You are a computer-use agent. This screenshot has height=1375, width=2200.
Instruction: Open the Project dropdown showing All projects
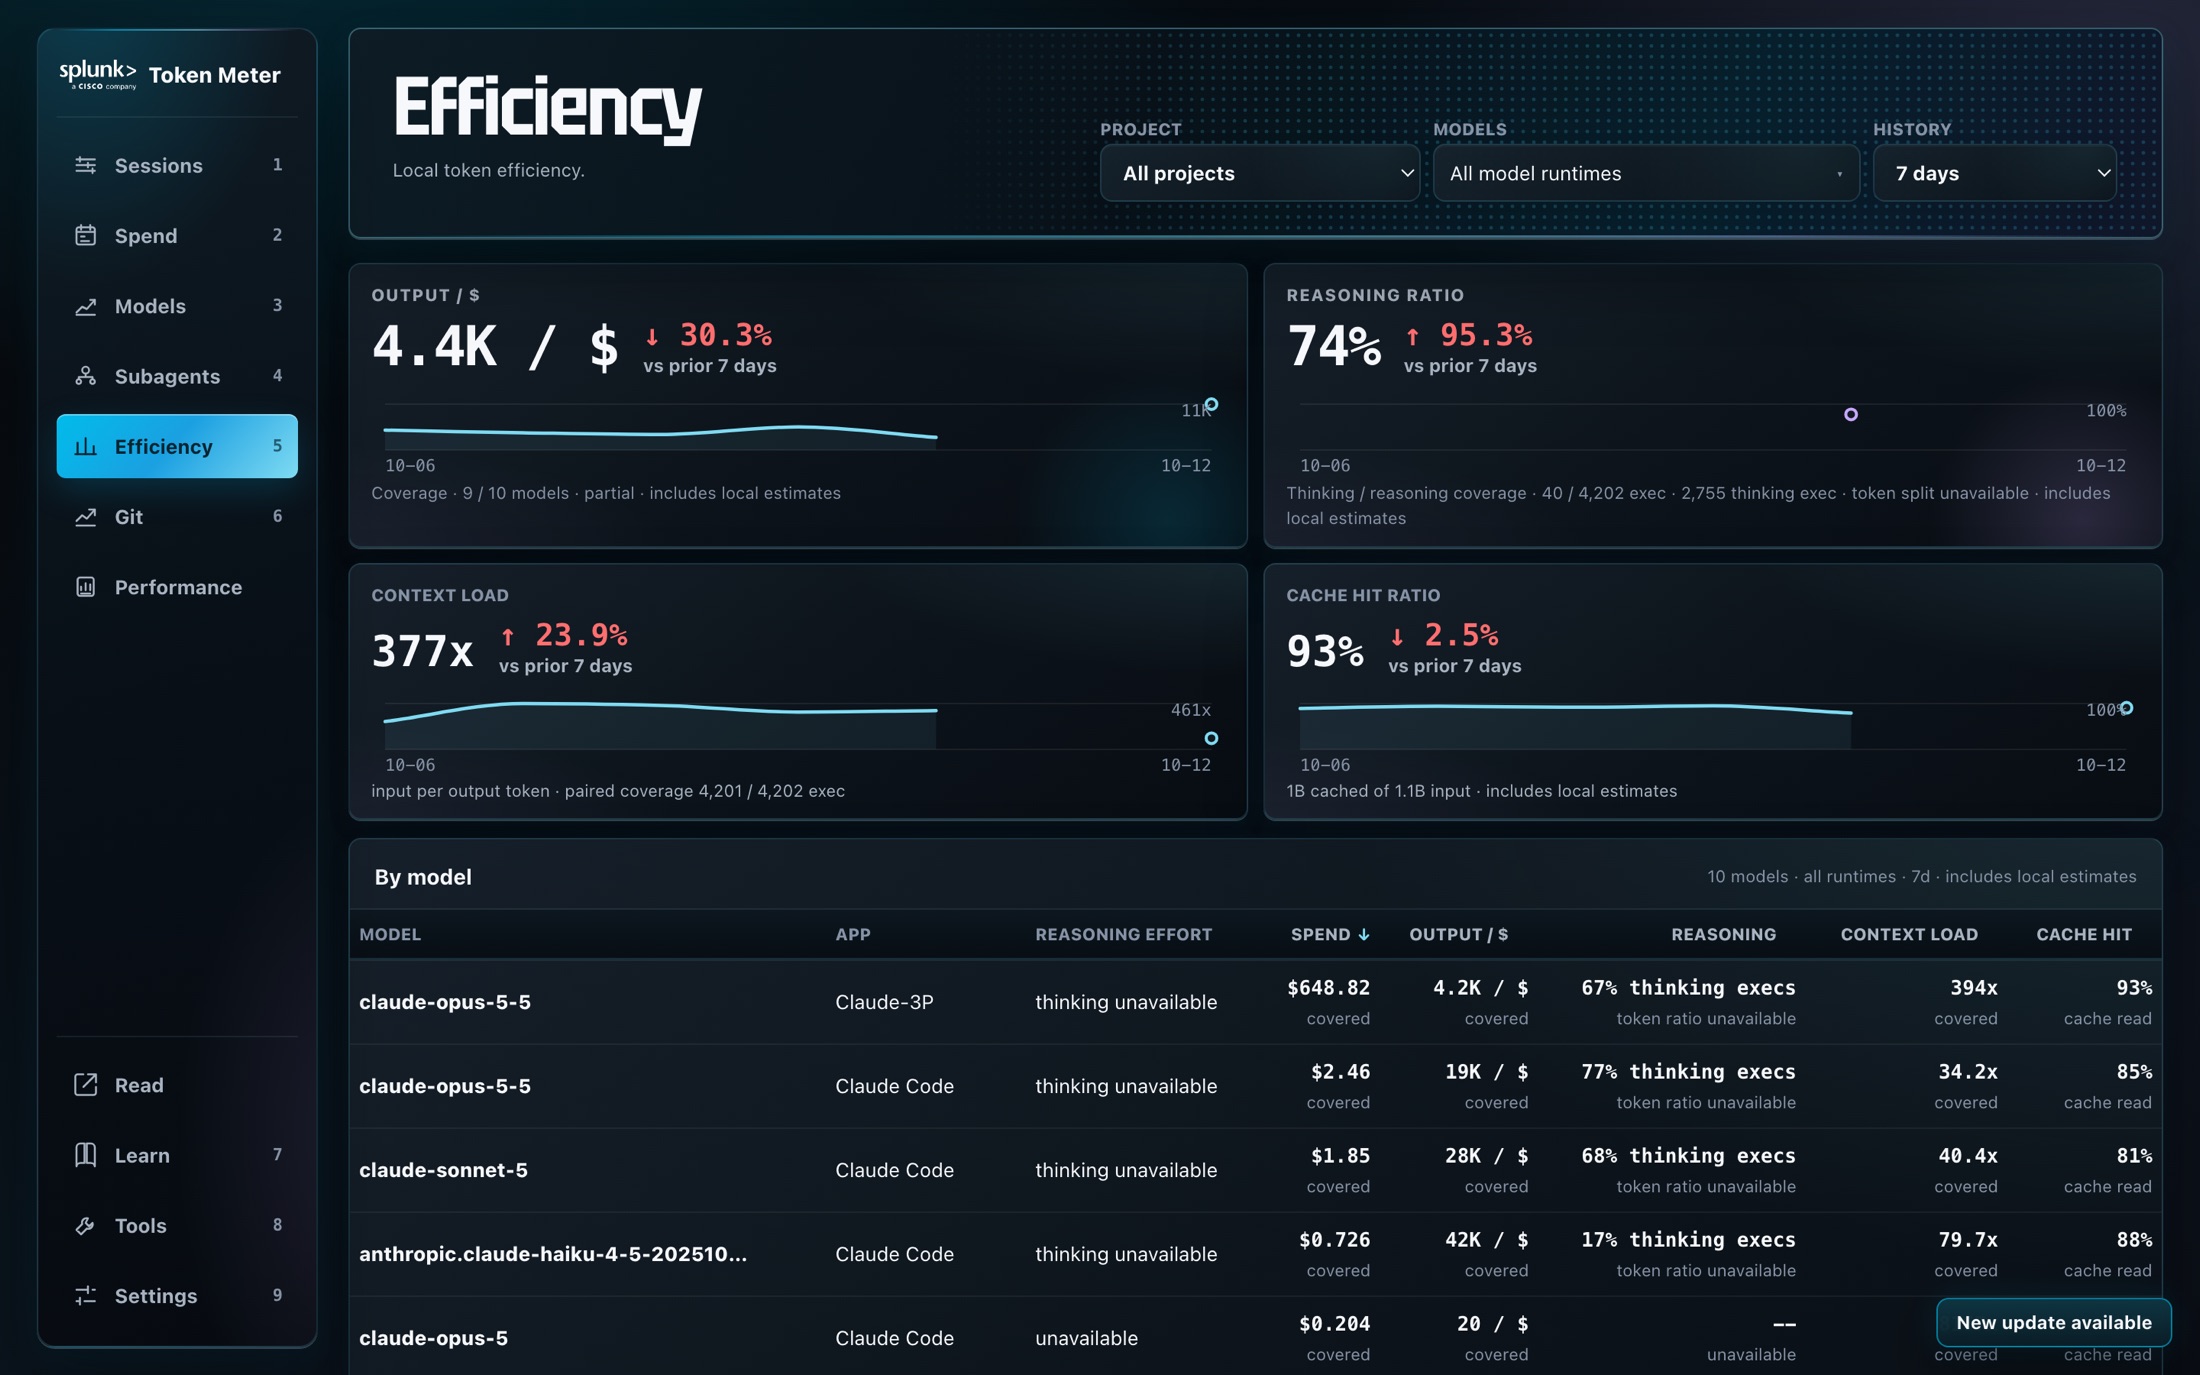(x=1259, y=173)
